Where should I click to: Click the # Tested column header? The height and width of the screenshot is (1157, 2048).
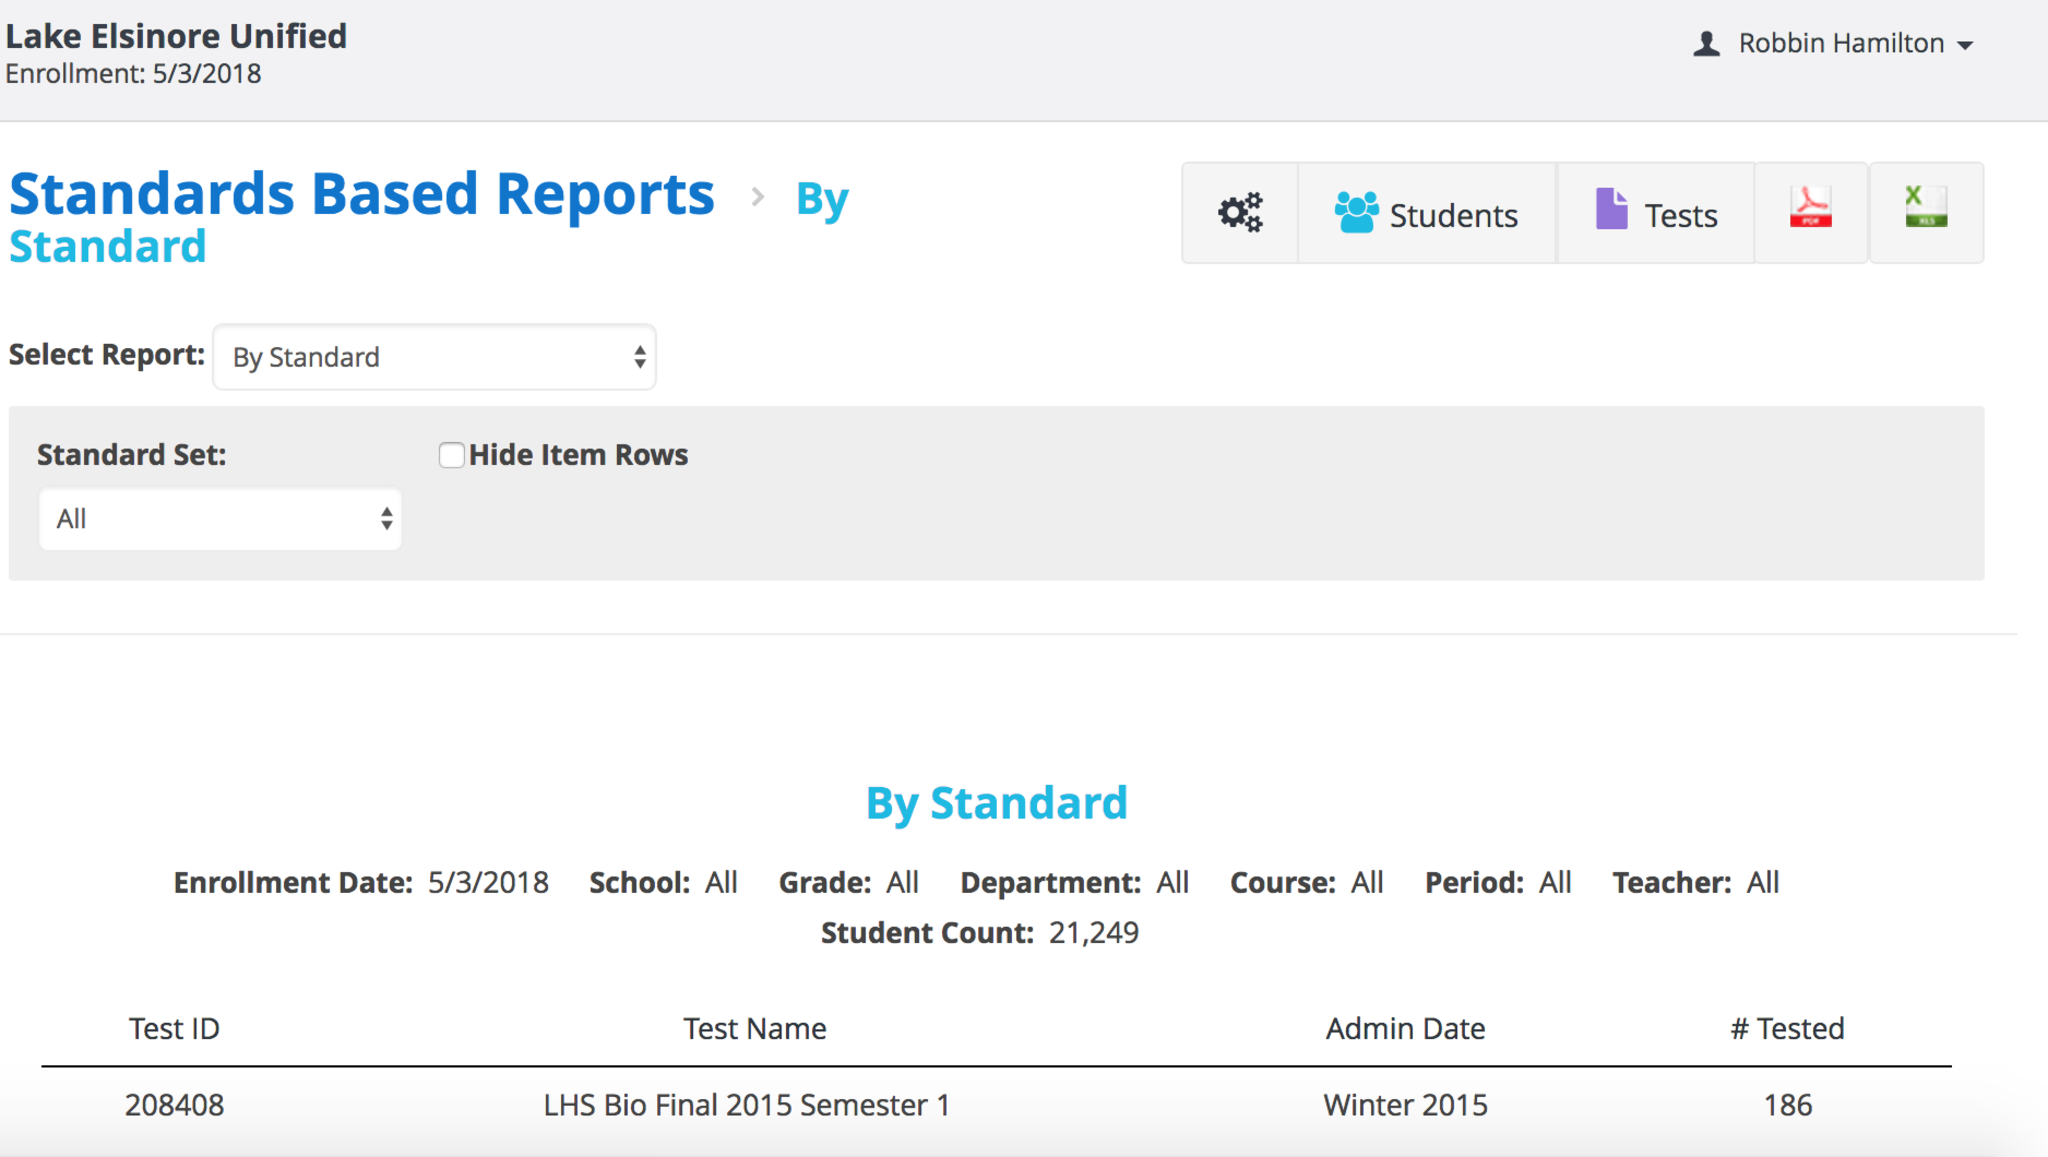(x=1787, y=1028)
